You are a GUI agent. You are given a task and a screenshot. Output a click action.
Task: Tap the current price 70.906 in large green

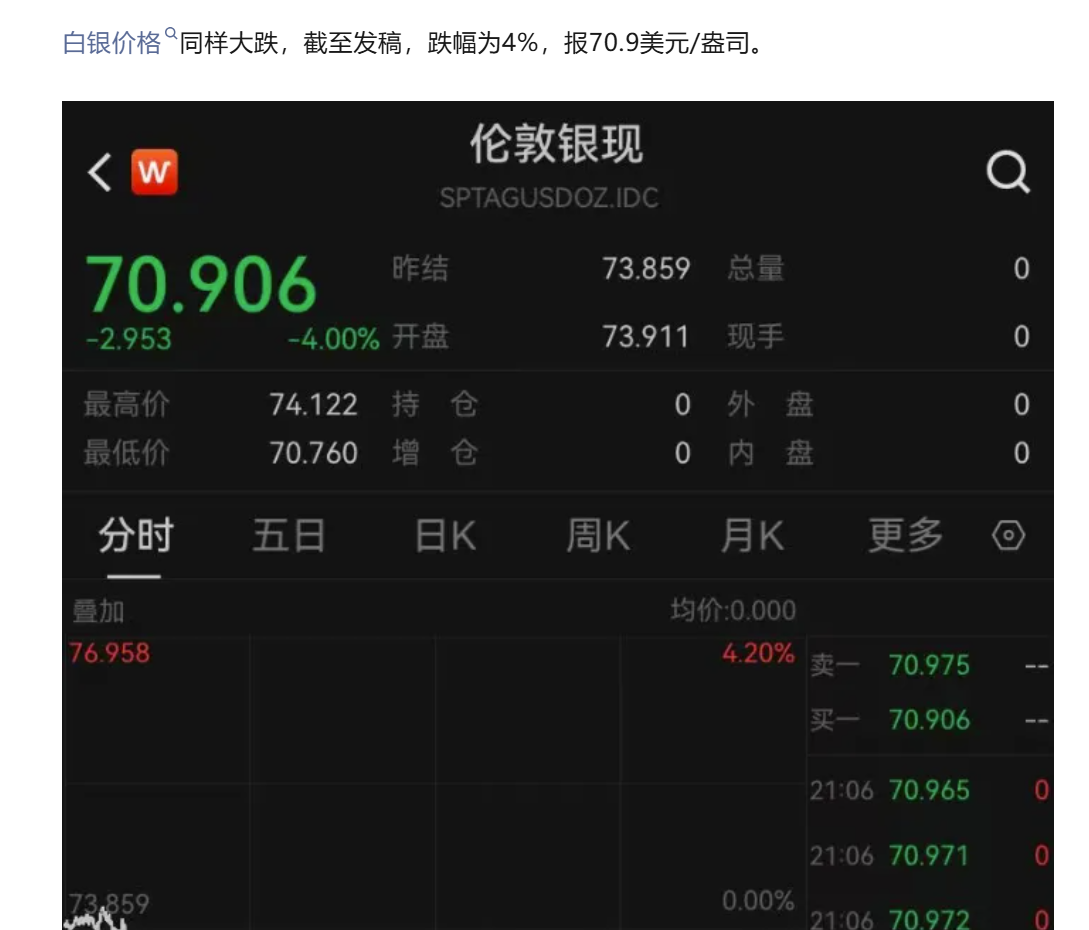pos(201,284)
